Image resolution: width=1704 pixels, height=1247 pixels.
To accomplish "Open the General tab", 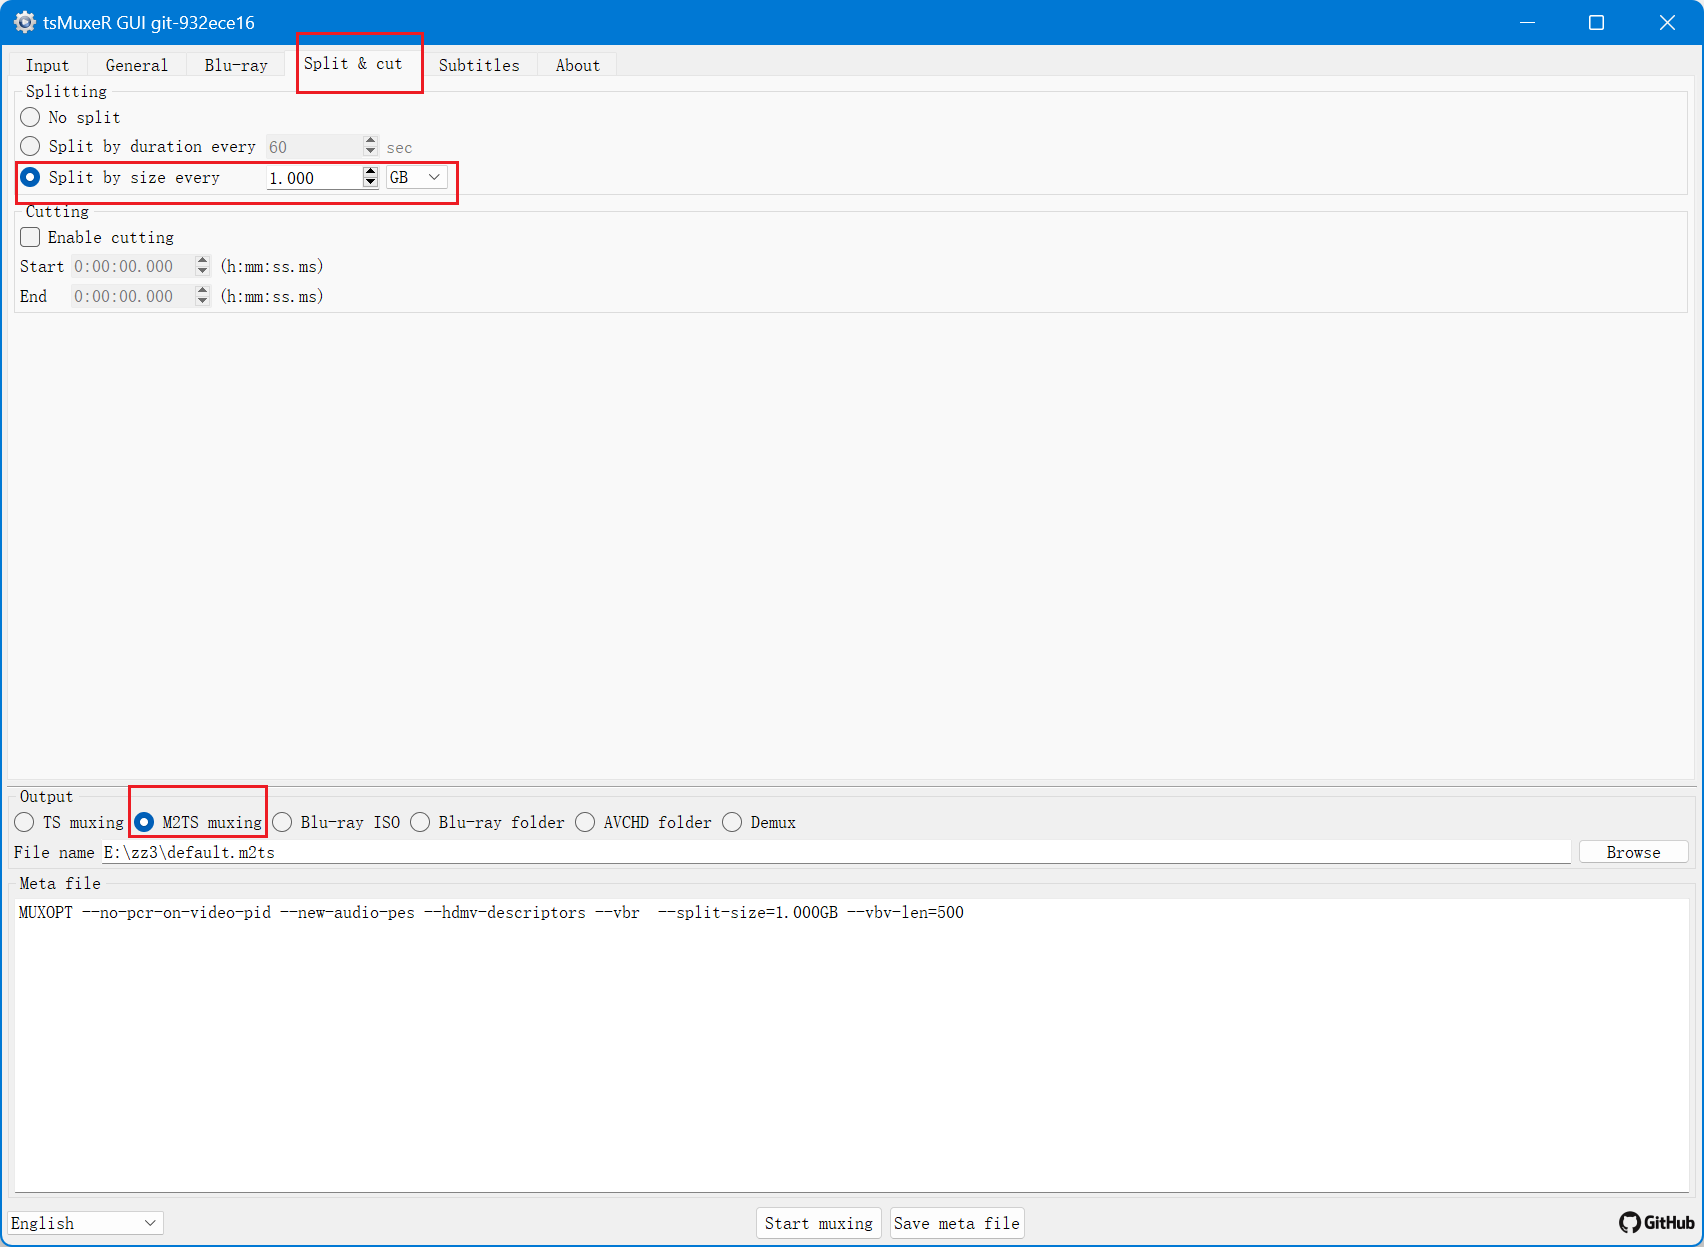I will click(136, 65).
